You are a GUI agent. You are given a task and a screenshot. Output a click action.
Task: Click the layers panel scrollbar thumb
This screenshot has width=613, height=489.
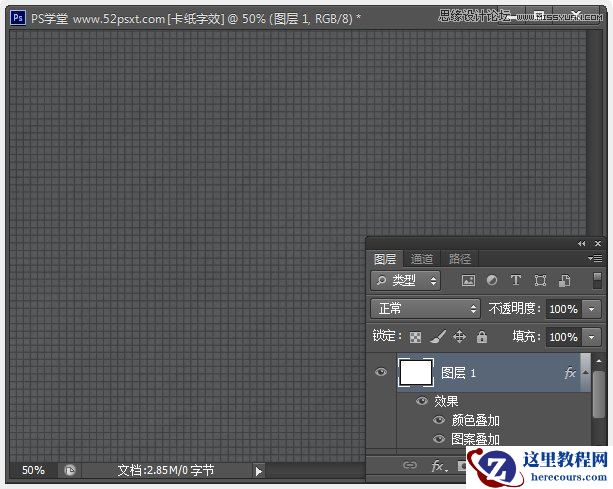[599, 394]
